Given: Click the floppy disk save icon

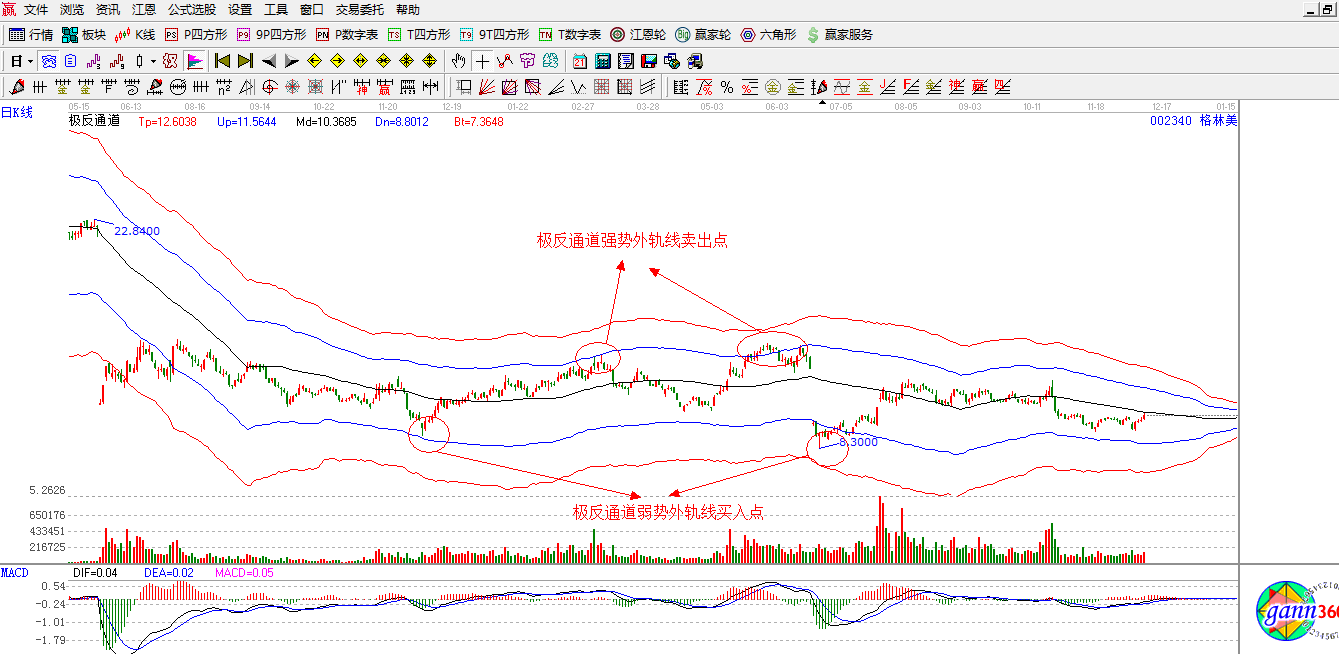Looking at the screenshot, I should [648, 61].
